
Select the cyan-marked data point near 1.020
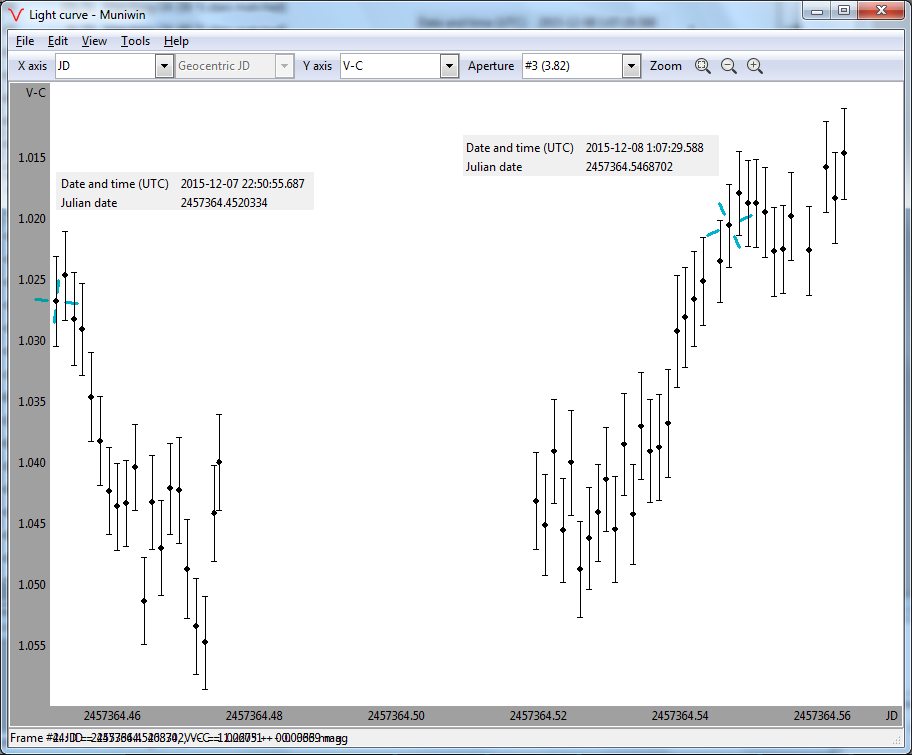pyautogui.click(x=729, y=225)
